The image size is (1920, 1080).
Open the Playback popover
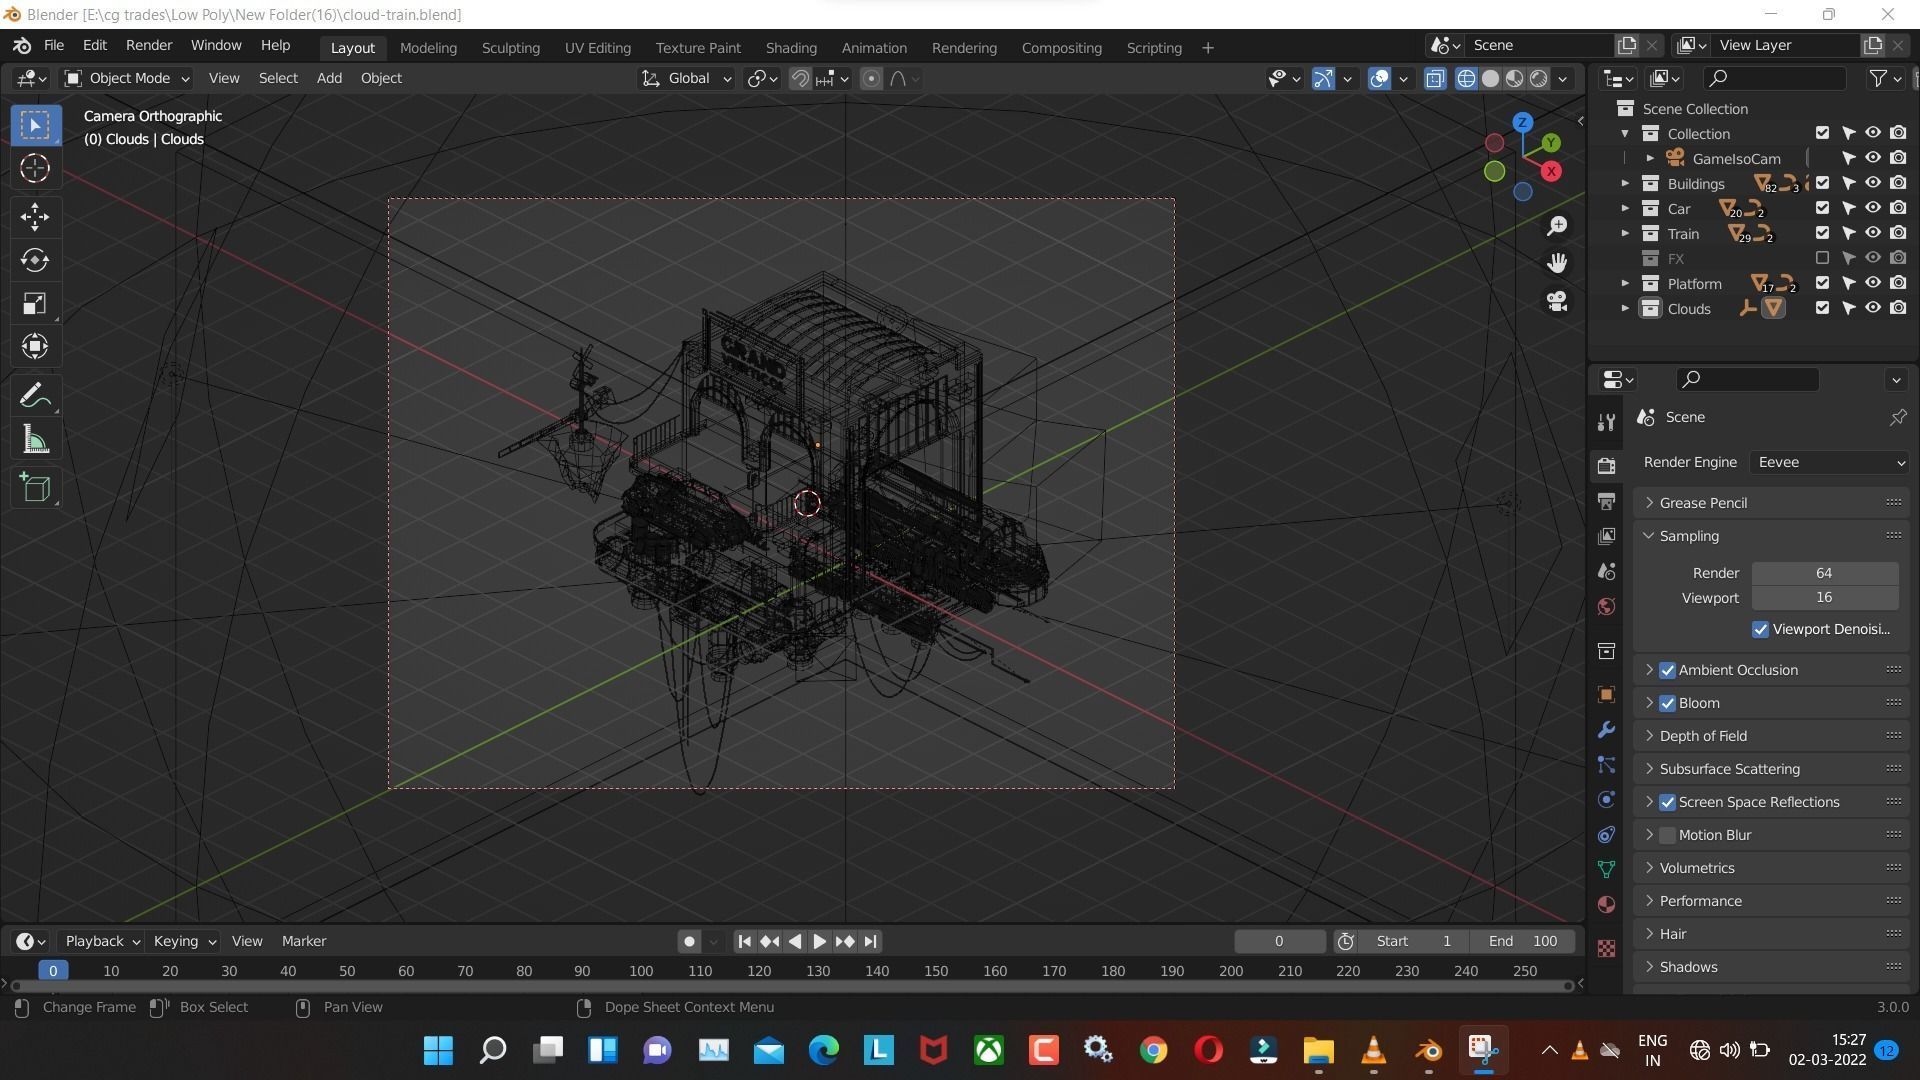click(x=102, y=941)
